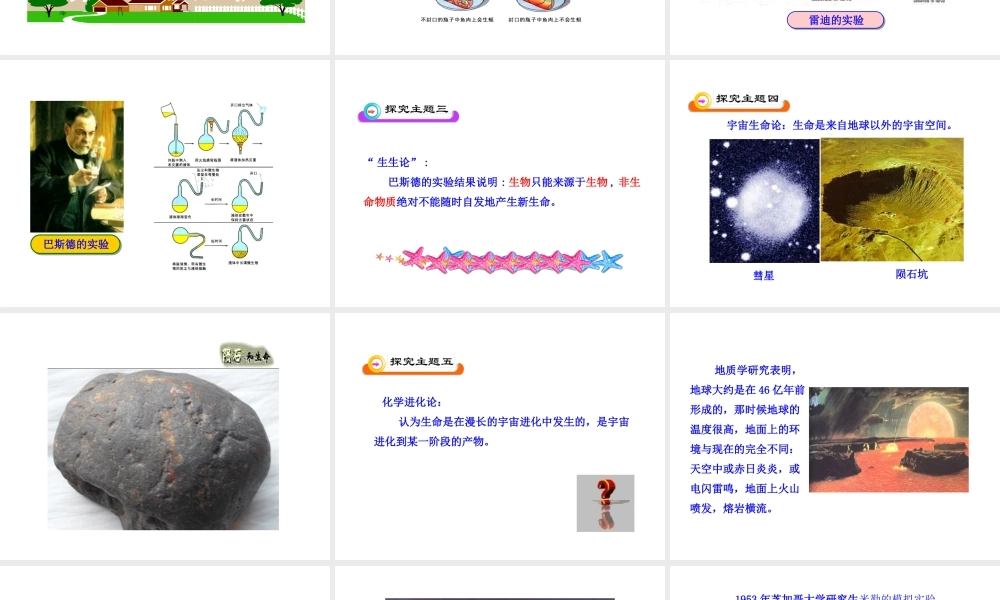Screen dimensions: 1000x600
Task: Click the 雷迪的实验 pink label
Action: [x=835, y=20]
